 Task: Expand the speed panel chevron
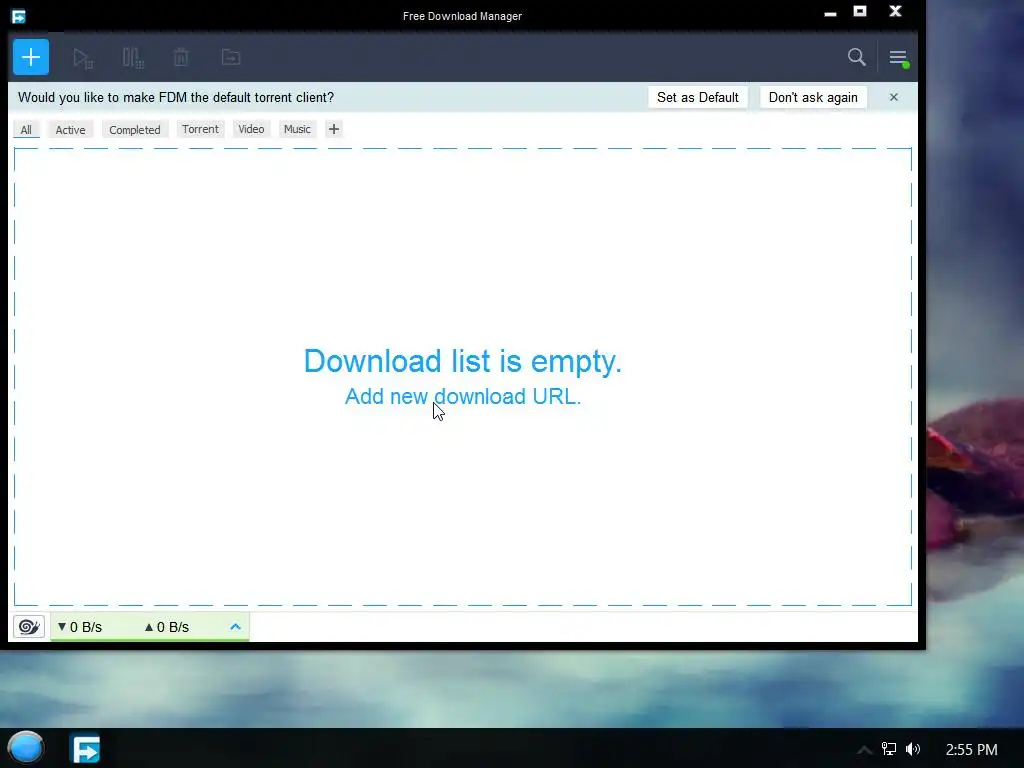(x=236, y=627)
